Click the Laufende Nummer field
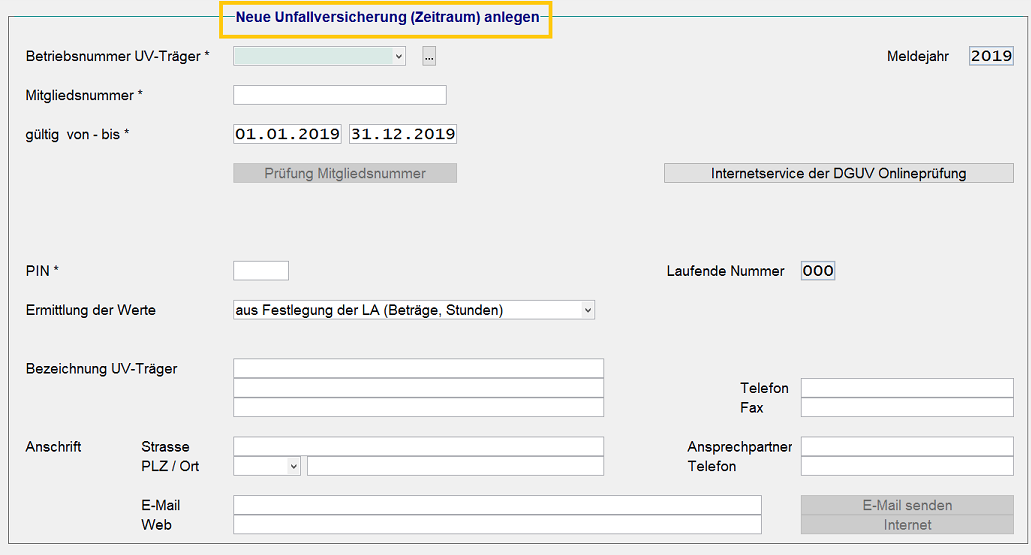The height and width of the screenshot is (555, 1031). pos(817,271)
